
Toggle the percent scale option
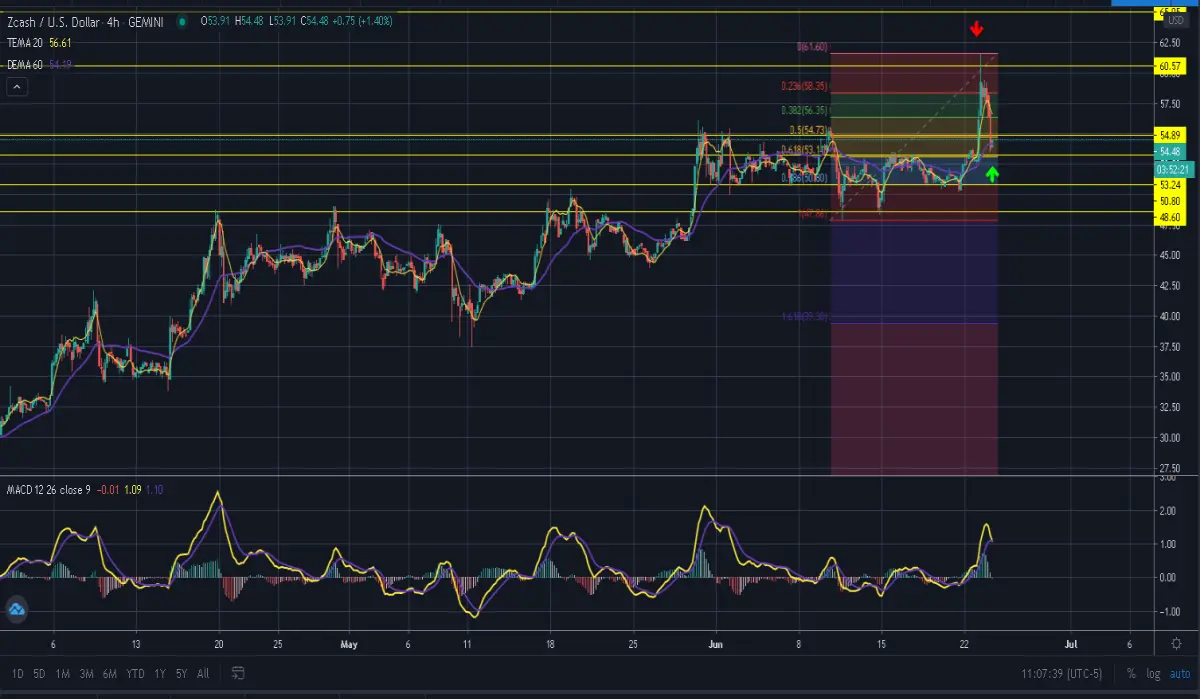(x=1131, y=673)
